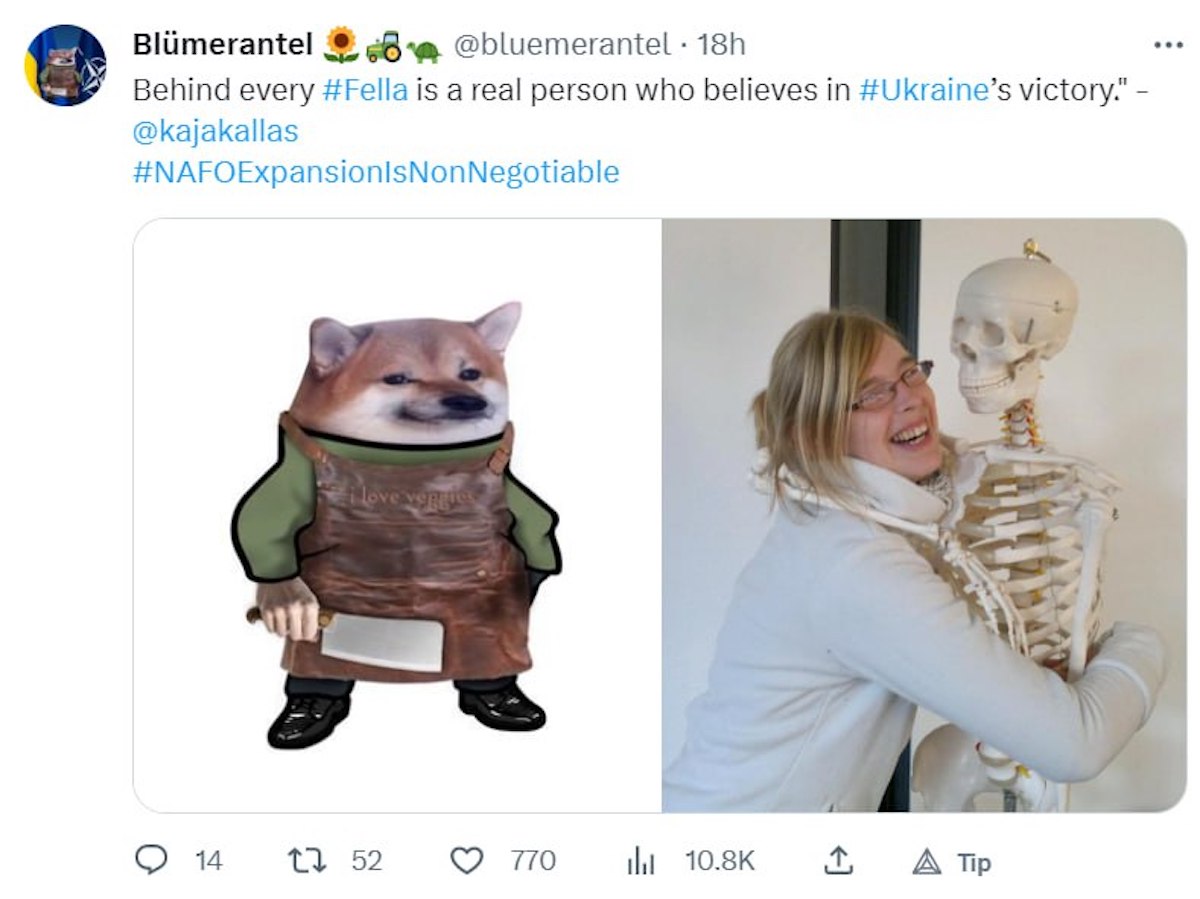Click the 10.8K views count
Image resolution: width=1200 pixels, height=899 pixels.
719,860
